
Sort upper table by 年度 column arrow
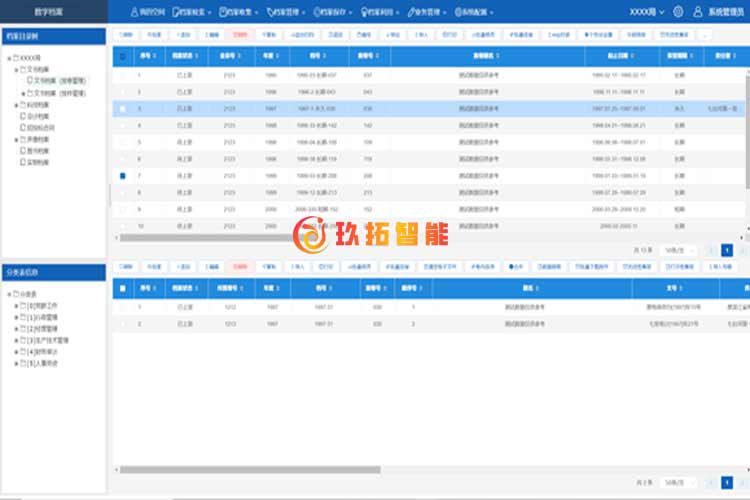click(x=277, y=56)
